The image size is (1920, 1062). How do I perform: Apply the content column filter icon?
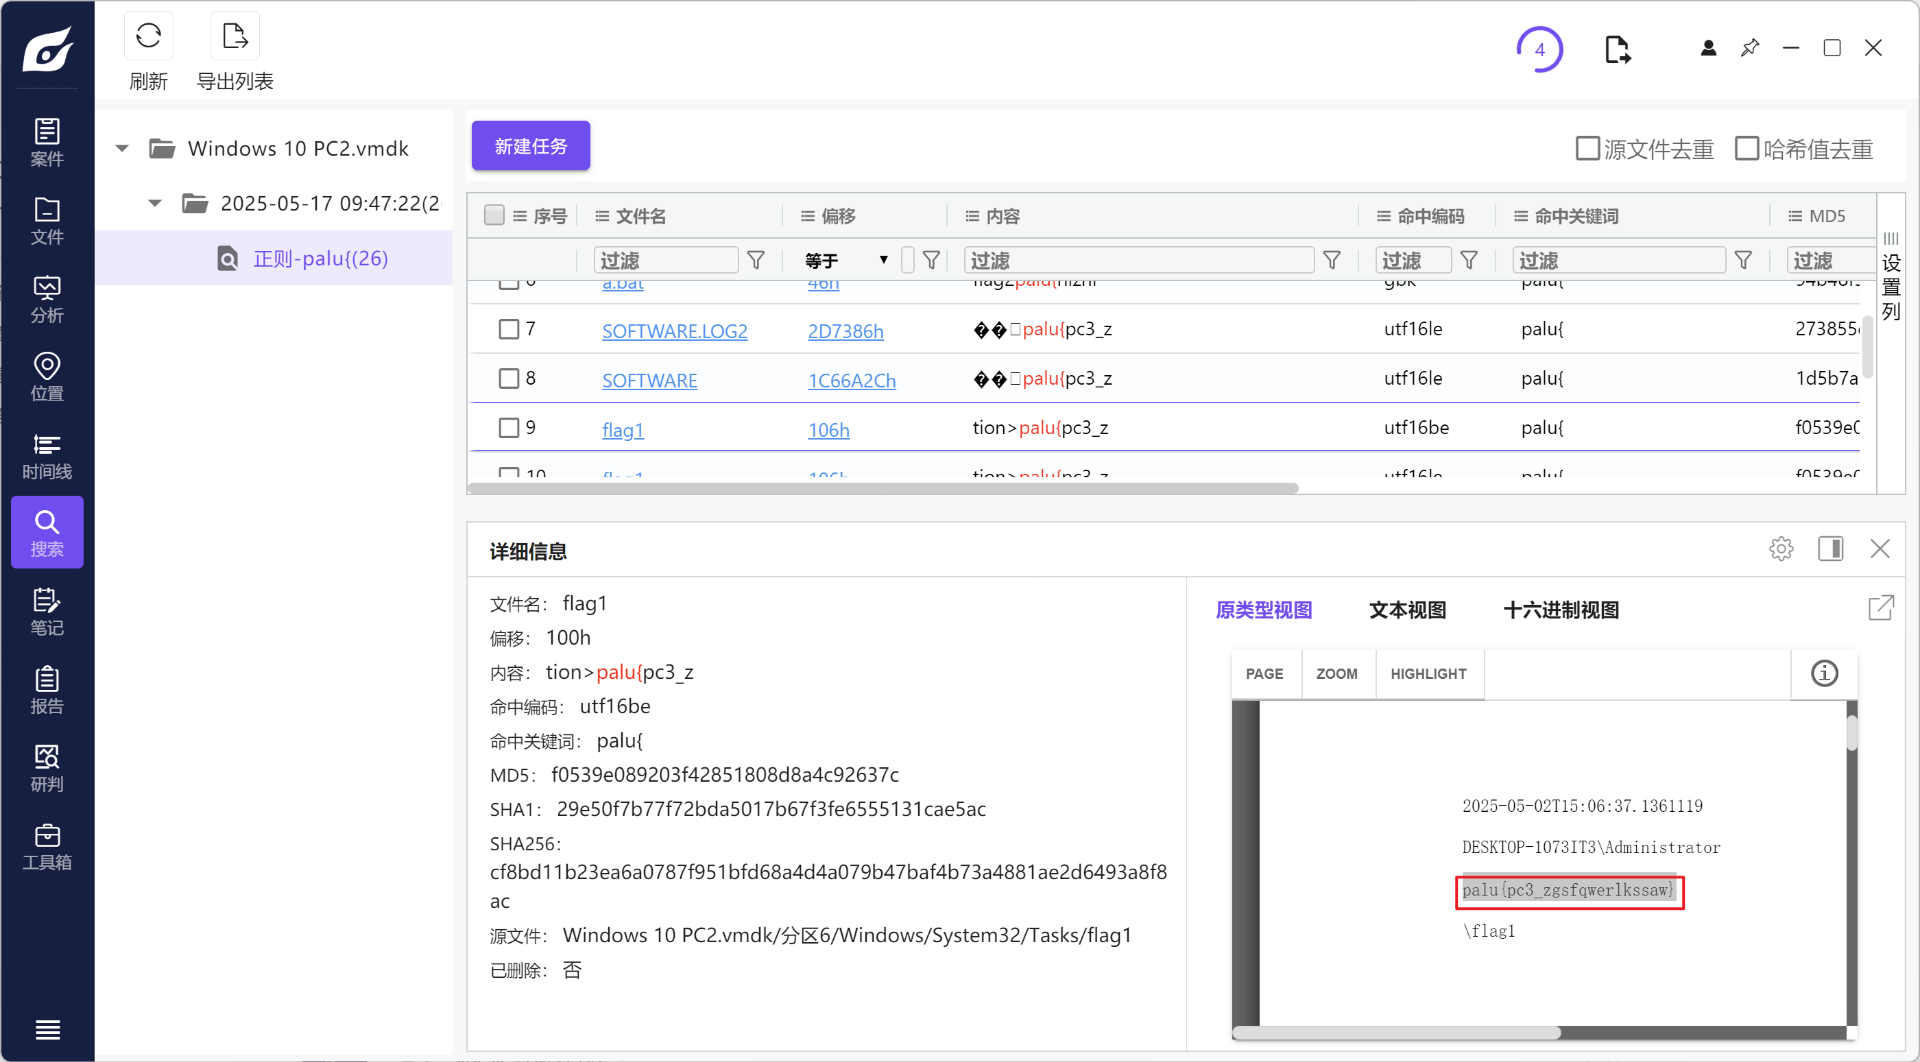(x=1332, y=260)
